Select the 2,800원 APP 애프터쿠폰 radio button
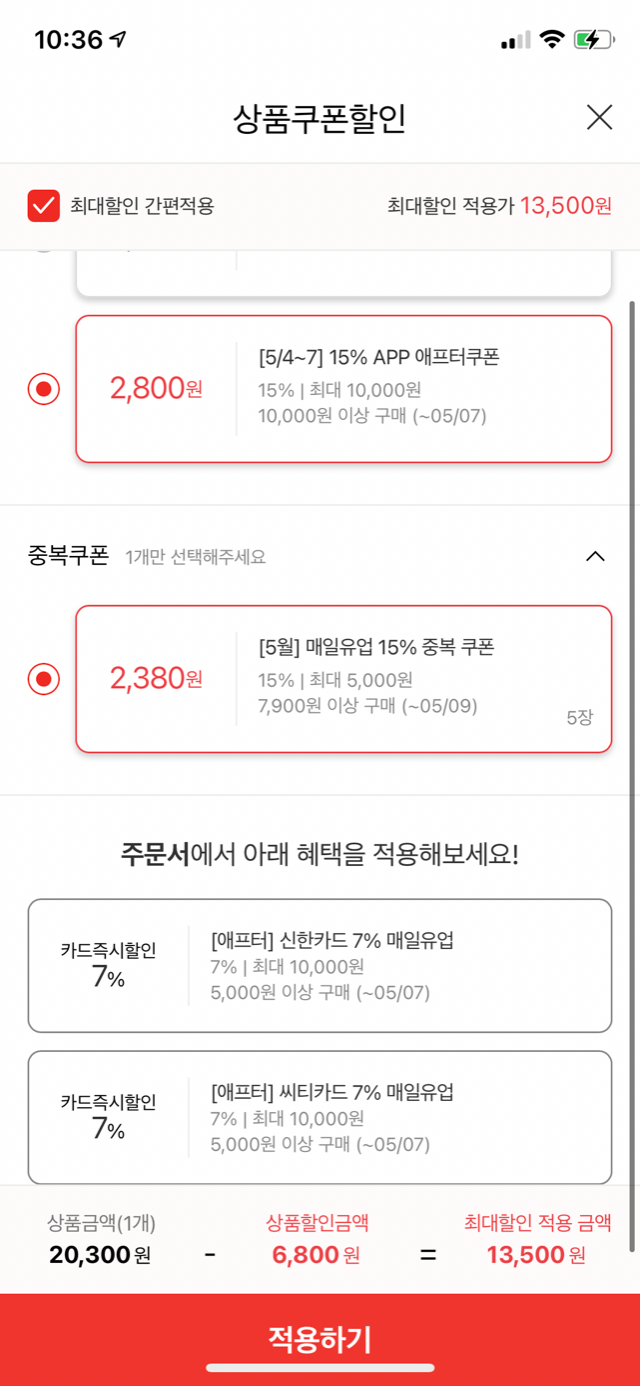 [x=44, y=389]
